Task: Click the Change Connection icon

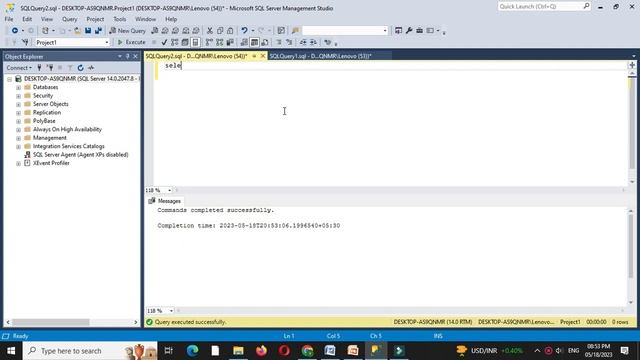Action: click(x=25, y=42)
